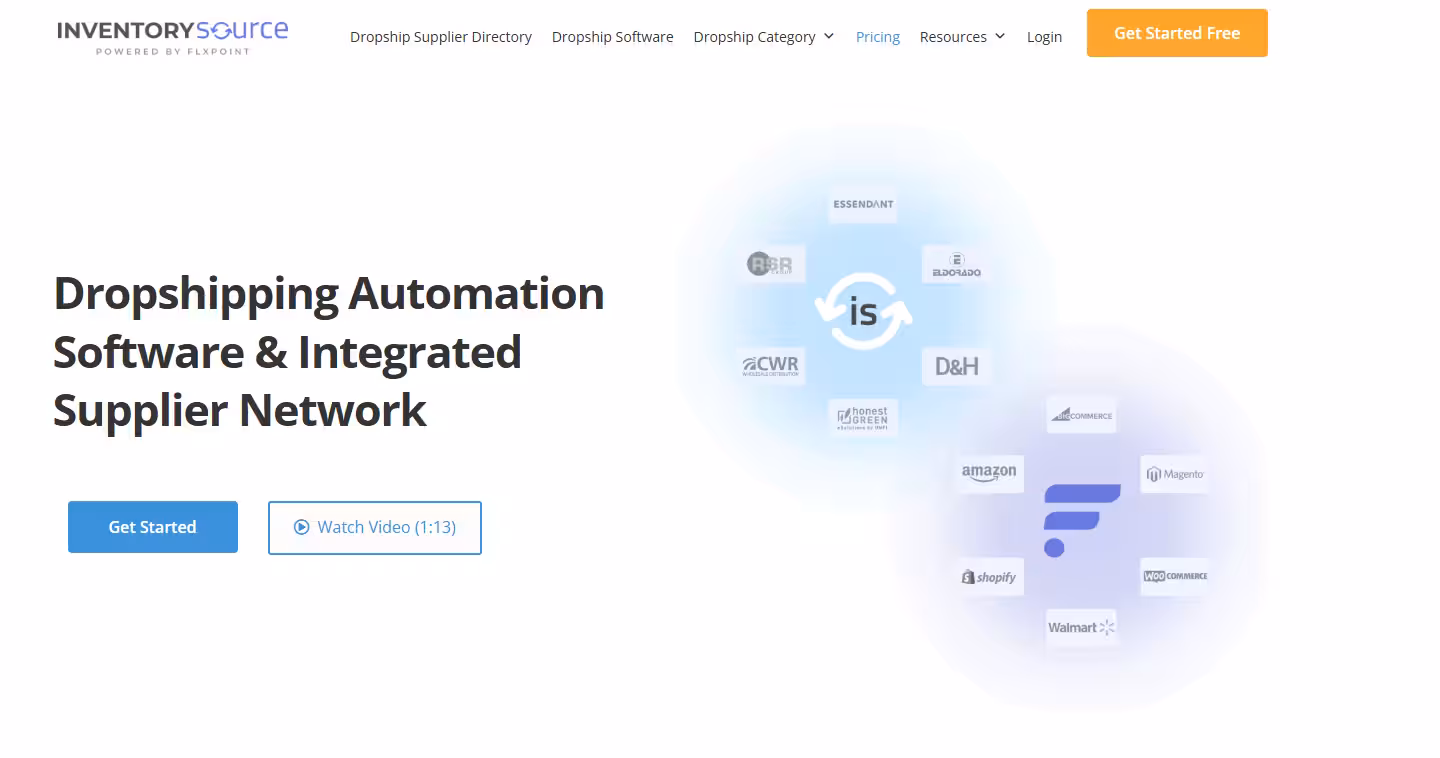Click the Essendant supplier logo

point(863,204)
